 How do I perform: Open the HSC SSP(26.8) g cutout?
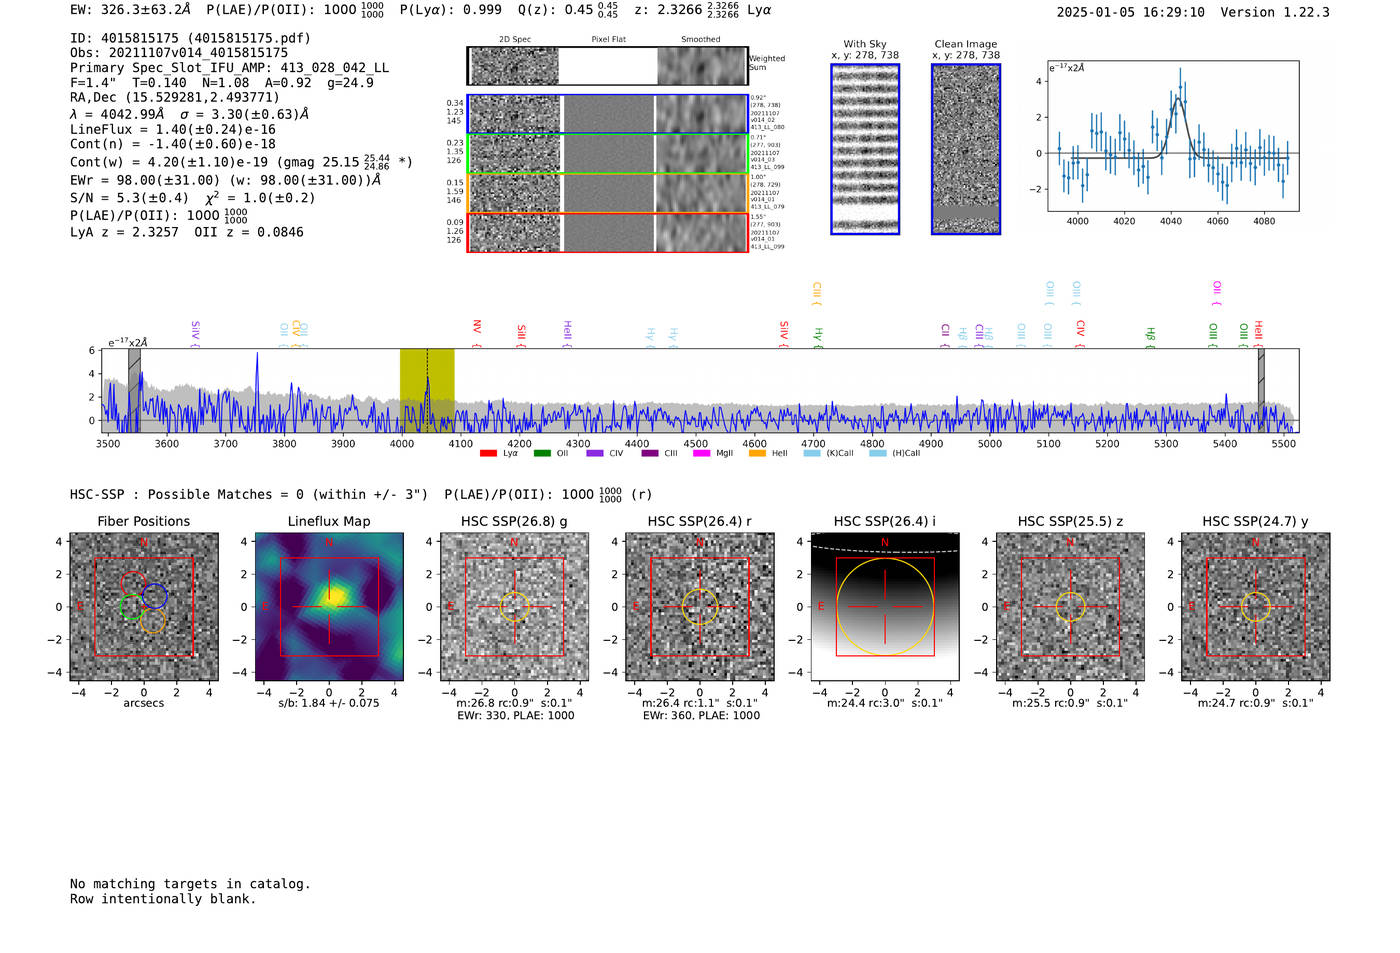click(514, 607)
